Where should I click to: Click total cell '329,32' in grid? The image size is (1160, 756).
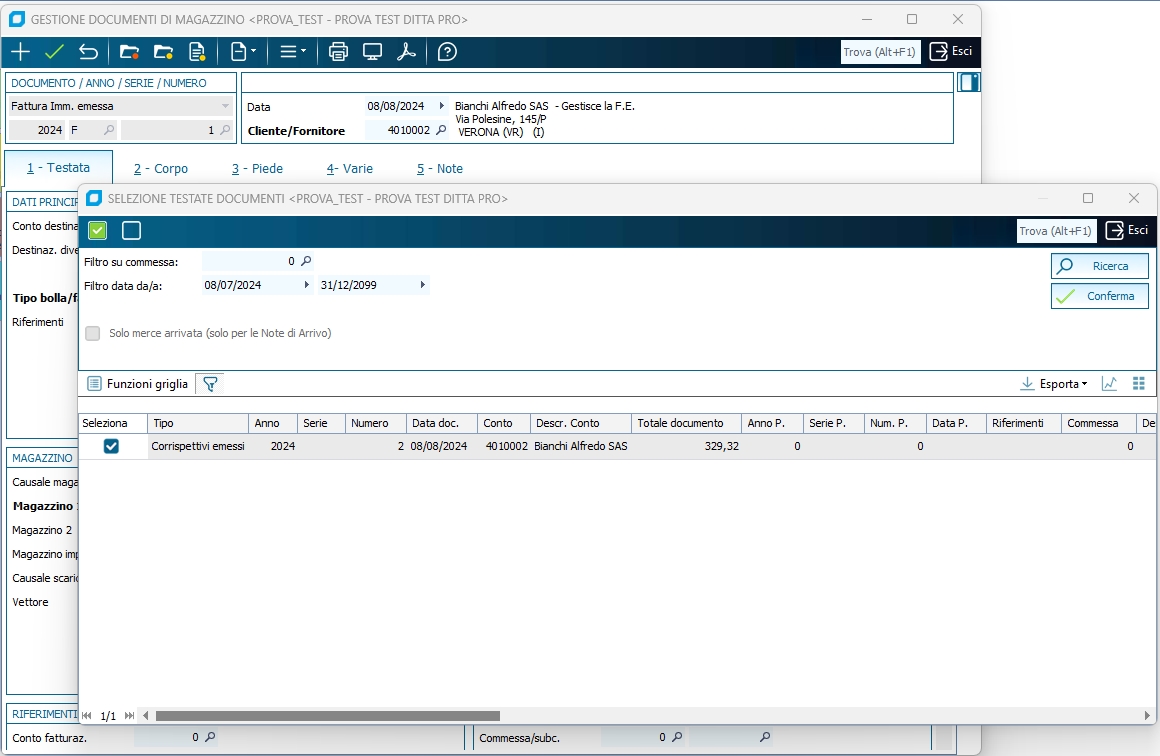pos(686,446)
